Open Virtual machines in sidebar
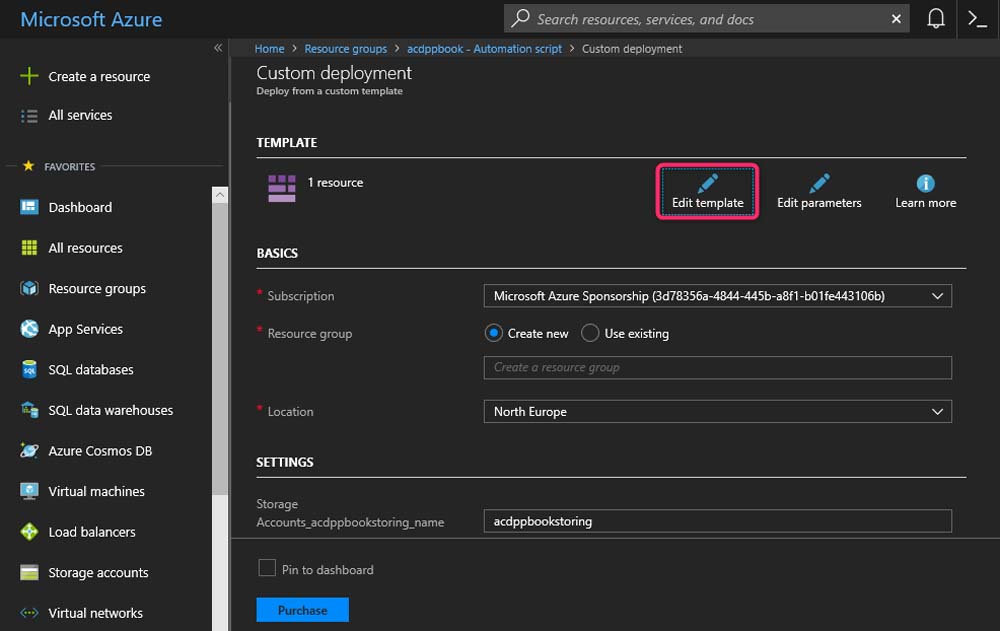 96,491
